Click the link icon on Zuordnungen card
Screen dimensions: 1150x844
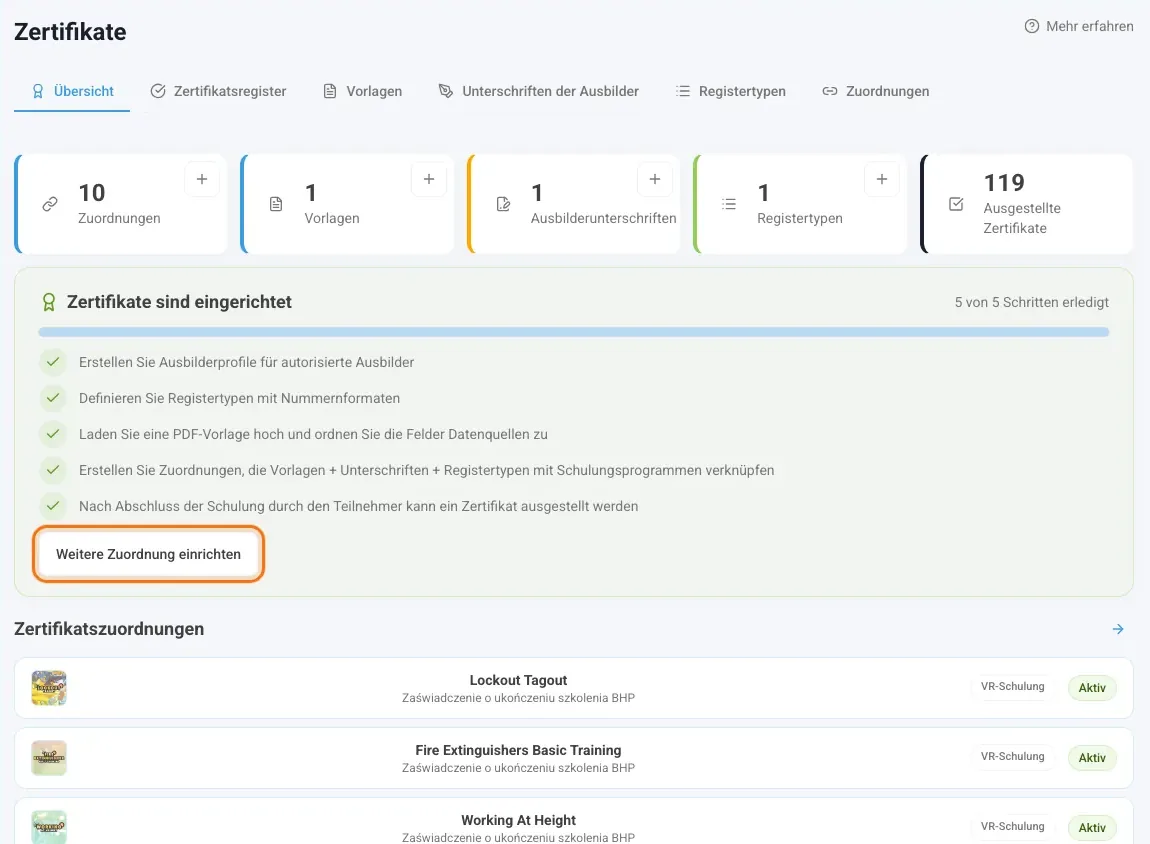pyautogui.click(x=50, y=204)
